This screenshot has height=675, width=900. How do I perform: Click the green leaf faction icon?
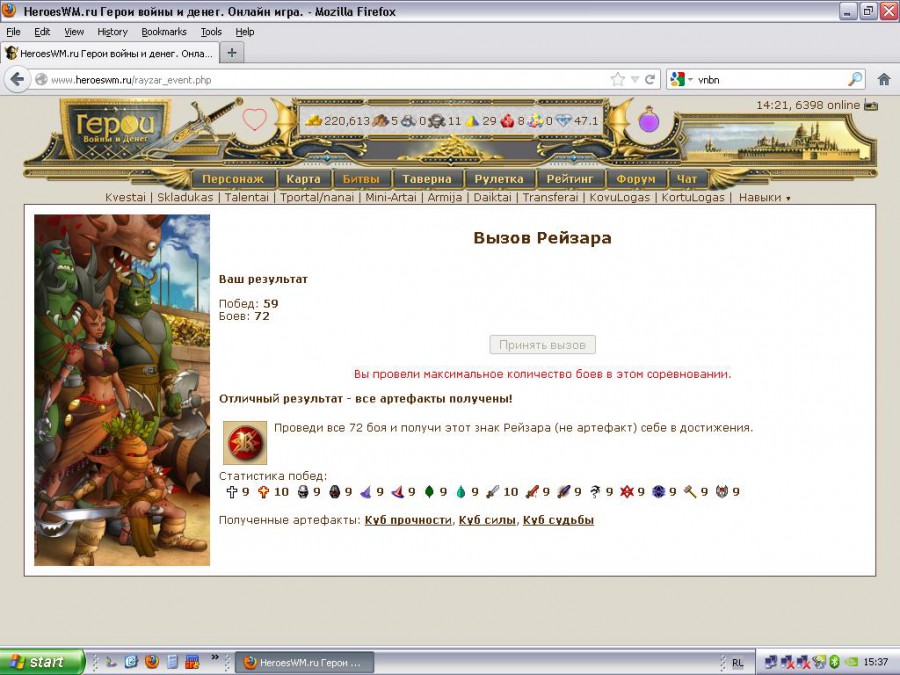click(x=429, y=491)
